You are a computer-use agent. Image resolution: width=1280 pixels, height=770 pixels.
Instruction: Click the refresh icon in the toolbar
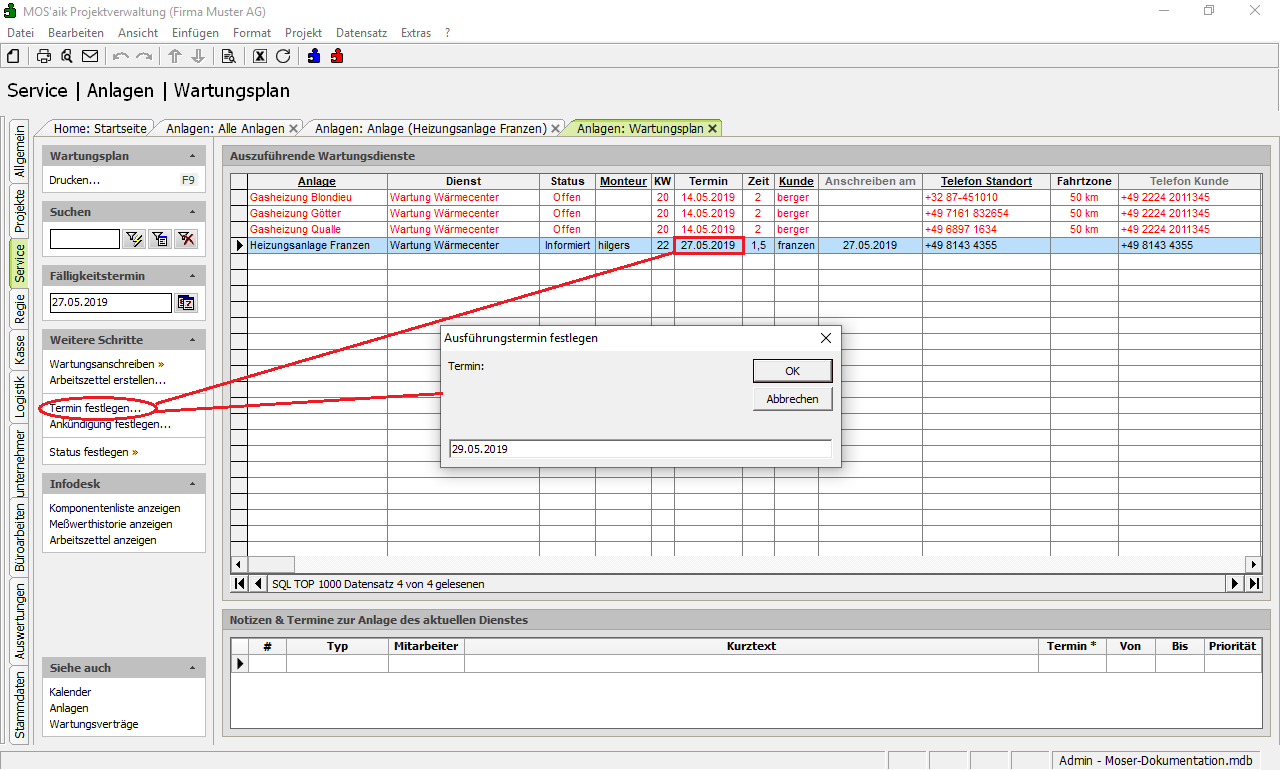coord(283,56)
